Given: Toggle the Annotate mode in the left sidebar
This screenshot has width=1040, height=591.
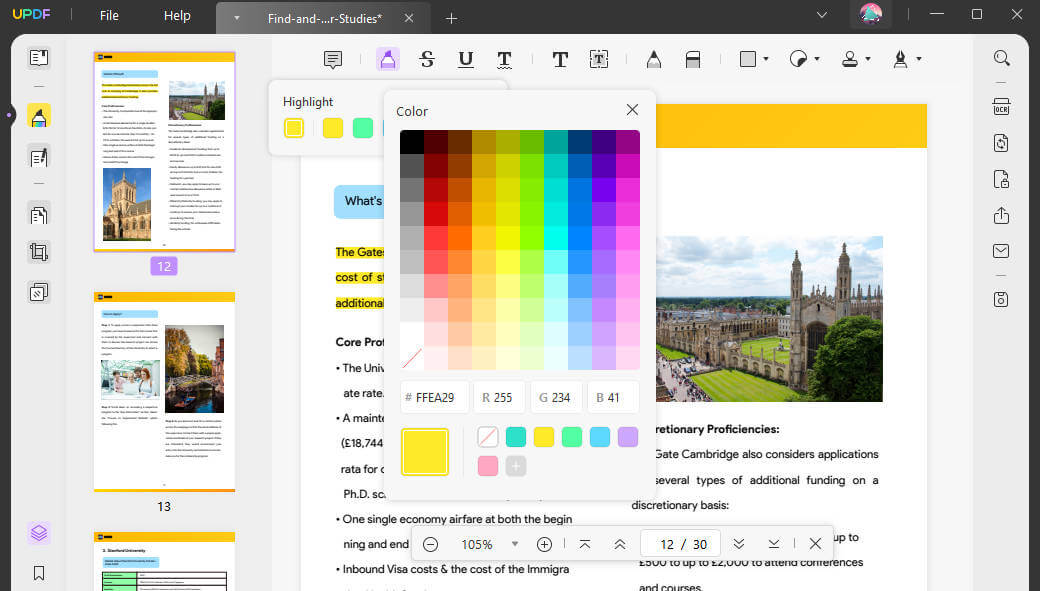Looking at the screenshot, I should tap(38, 116).
